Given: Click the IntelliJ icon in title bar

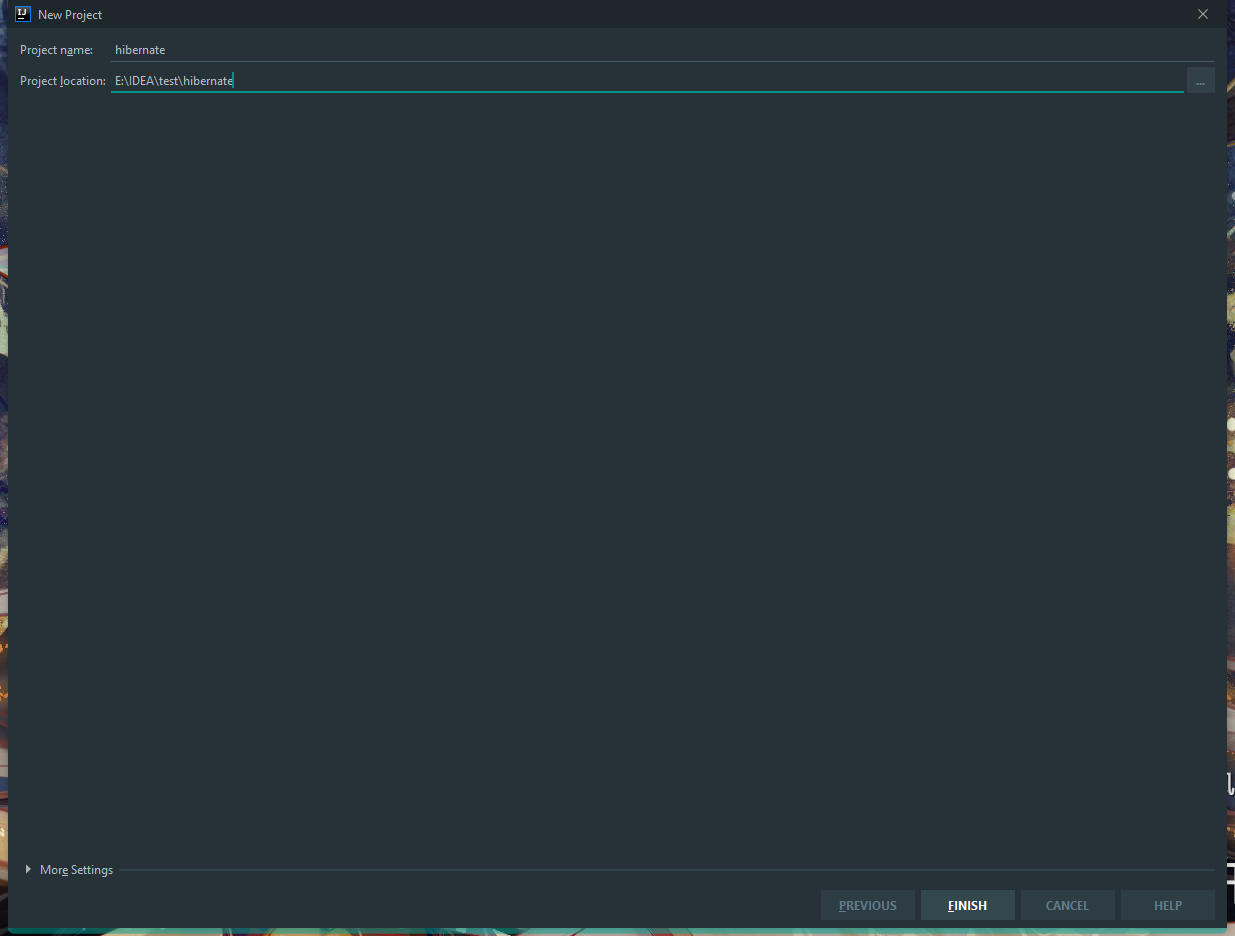Looking at the screenshot, I should coord(23,14).
